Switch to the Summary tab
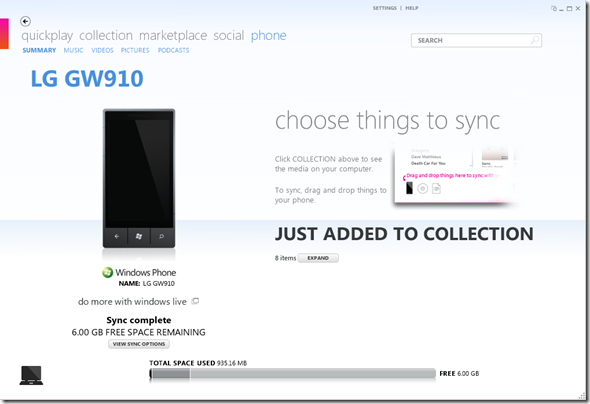This screenshot has height=404, width=590. pyautogui.click(x=39, y=50)
